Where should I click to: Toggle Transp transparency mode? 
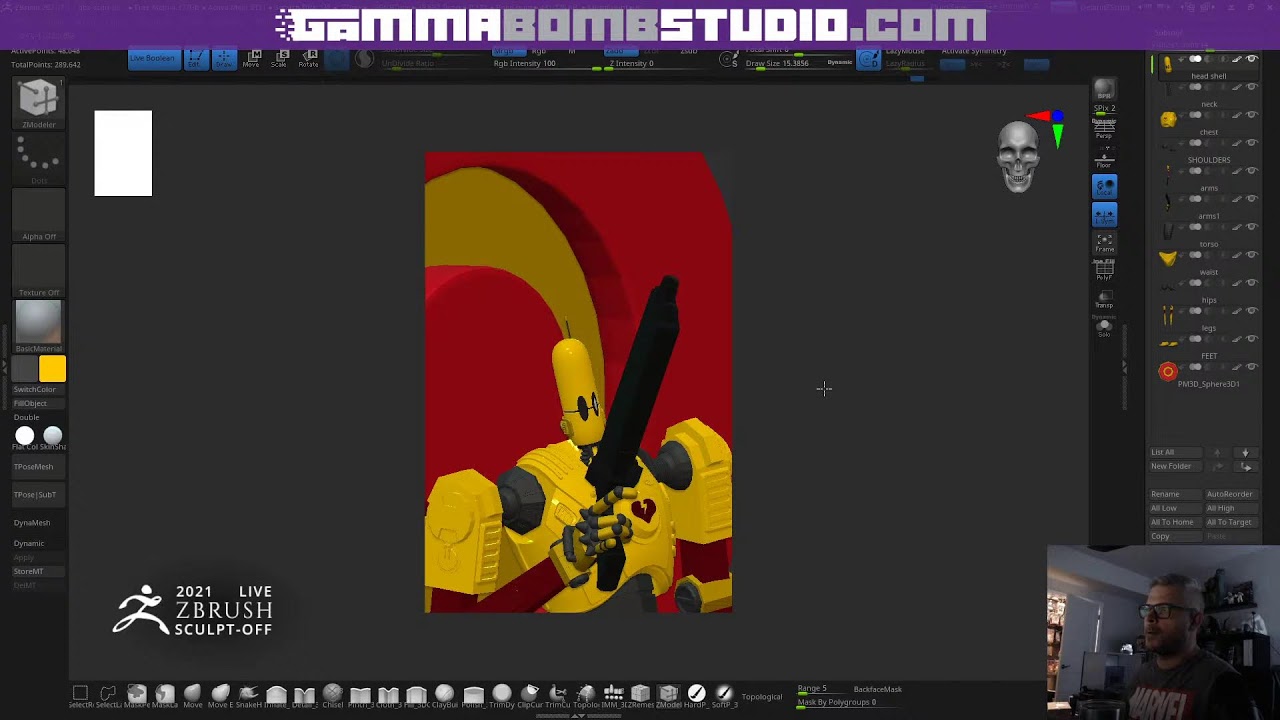coord(1104,299)
